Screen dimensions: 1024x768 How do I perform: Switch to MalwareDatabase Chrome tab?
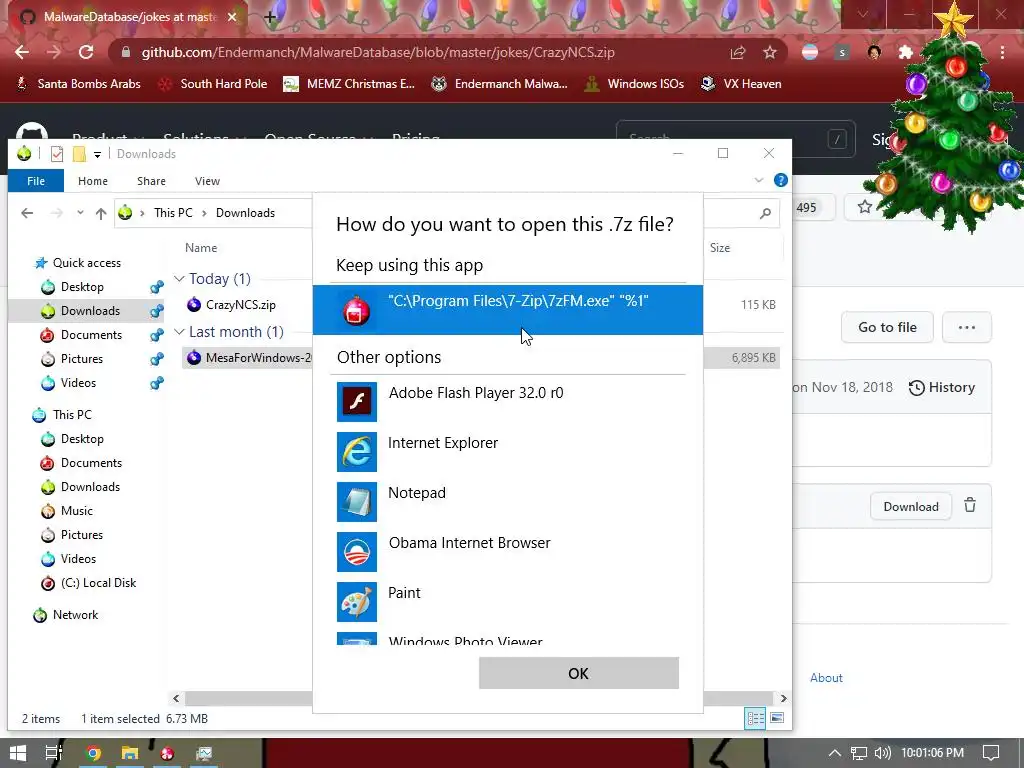(x=129, y=17)
